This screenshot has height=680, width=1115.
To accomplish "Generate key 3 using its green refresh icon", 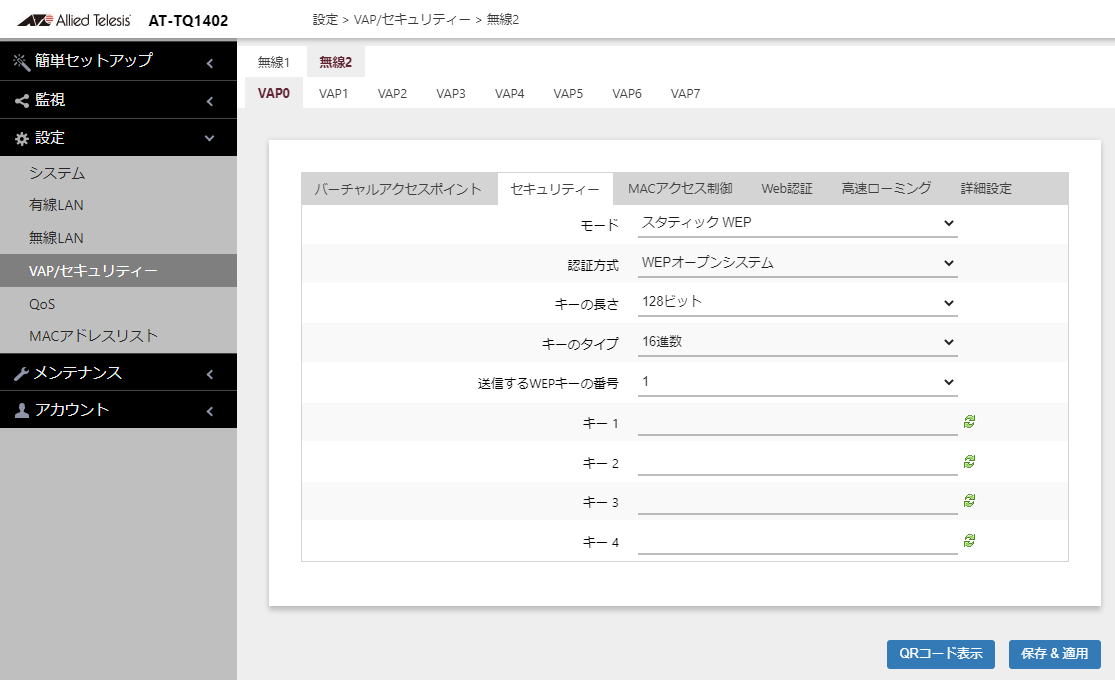I will click(x=969, y=501).
